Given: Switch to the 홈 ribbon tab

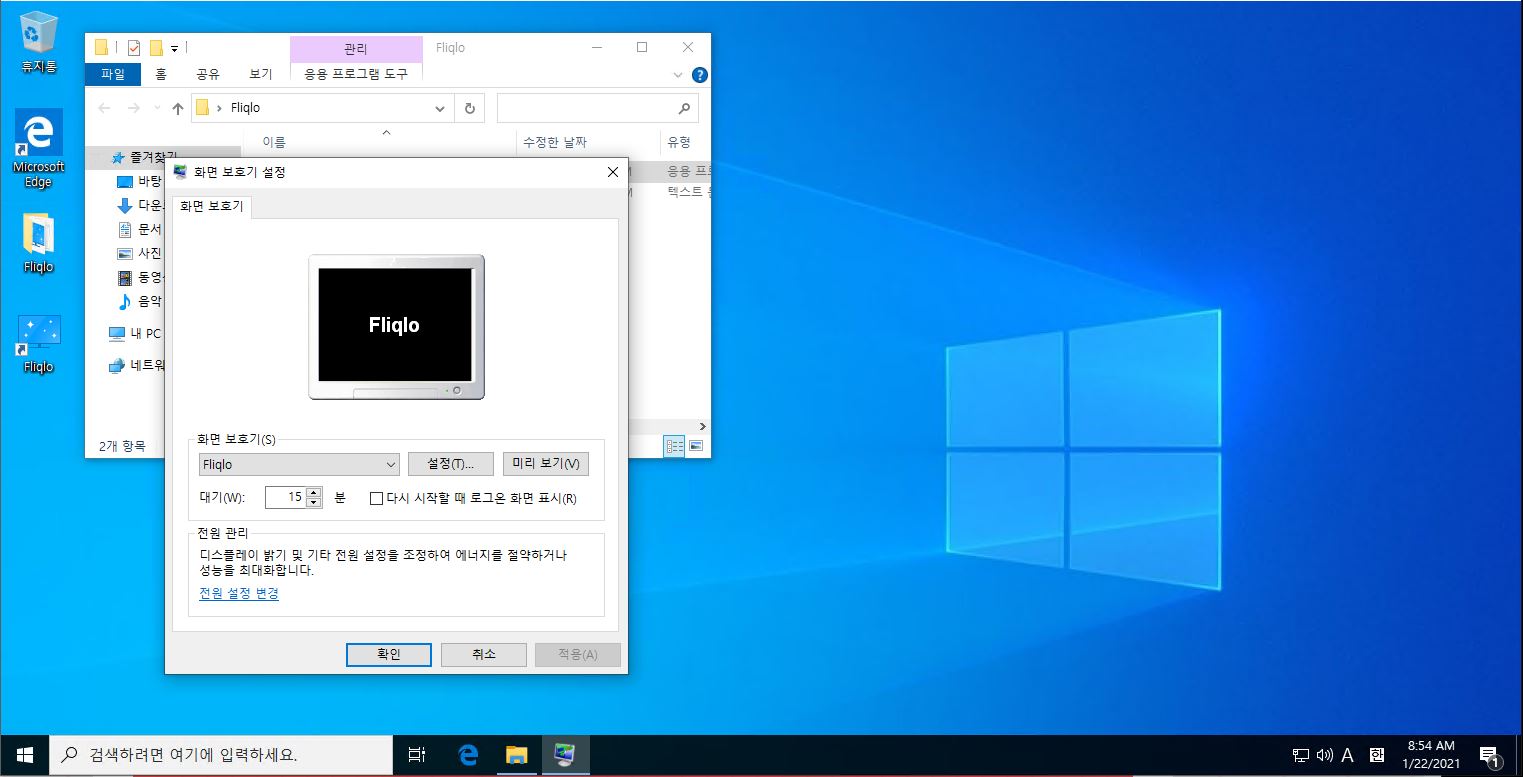Looking at the screenshot, I should (x=161, y=73).
